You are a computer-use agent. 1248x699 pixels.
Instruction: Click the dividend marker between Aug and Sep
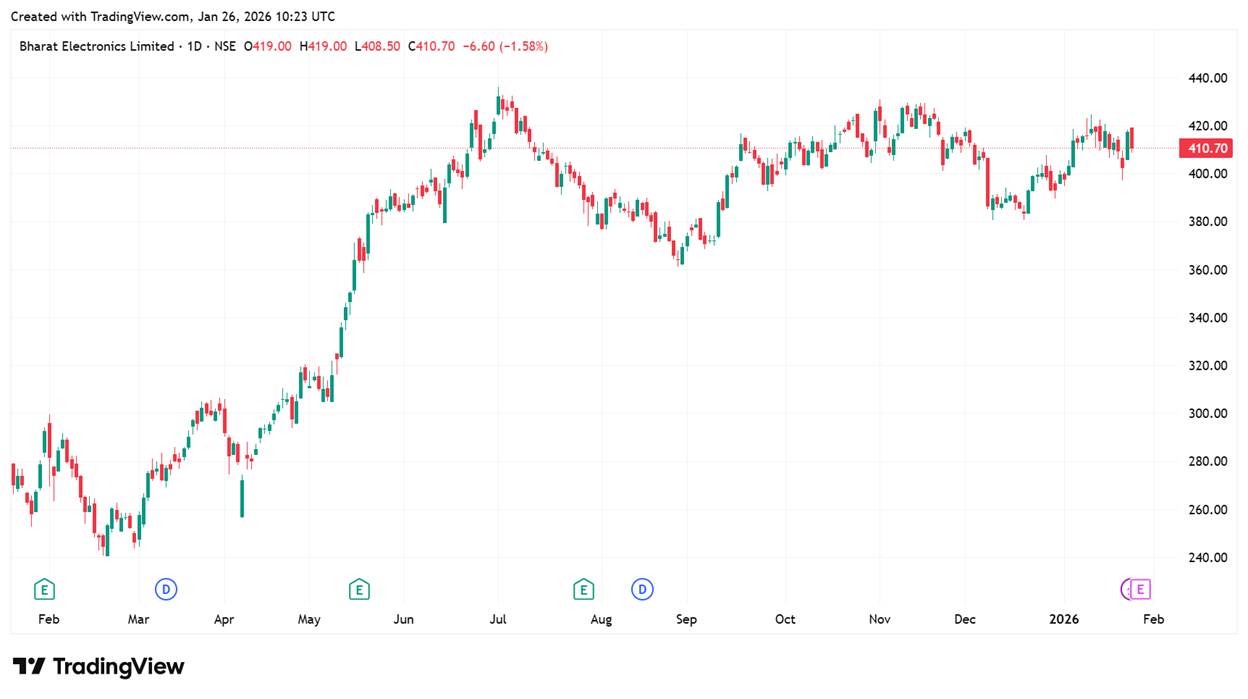(x=642, y=590)
